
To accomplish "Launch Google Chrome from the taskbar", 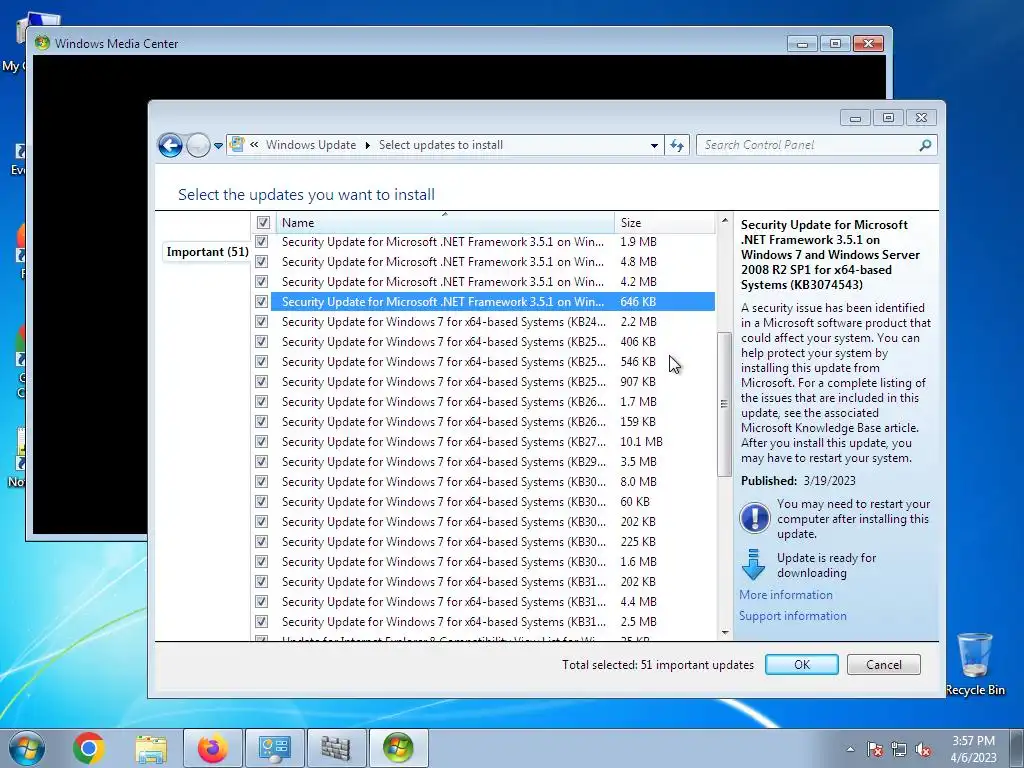I will pyautogui.click(x=89, y=748).
